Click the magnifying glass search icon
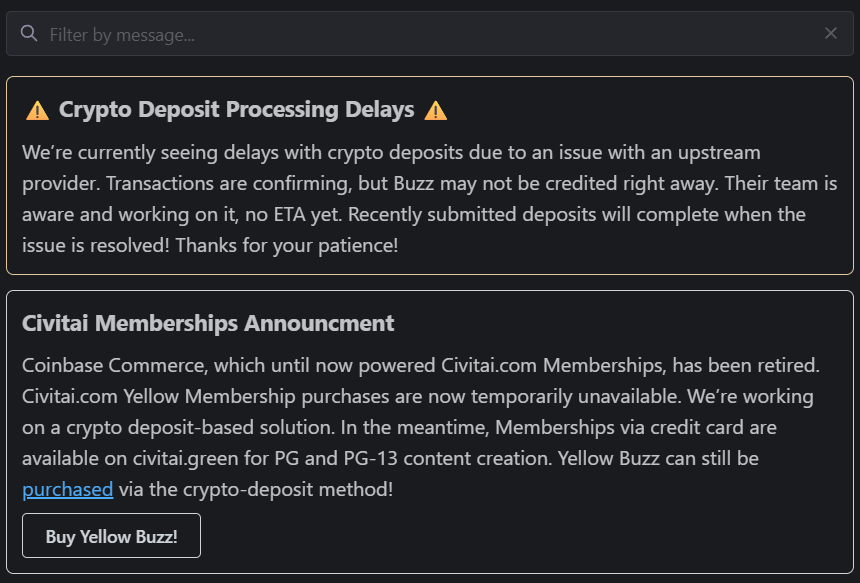This screenshot has width=860, height=583. (29, 34)
